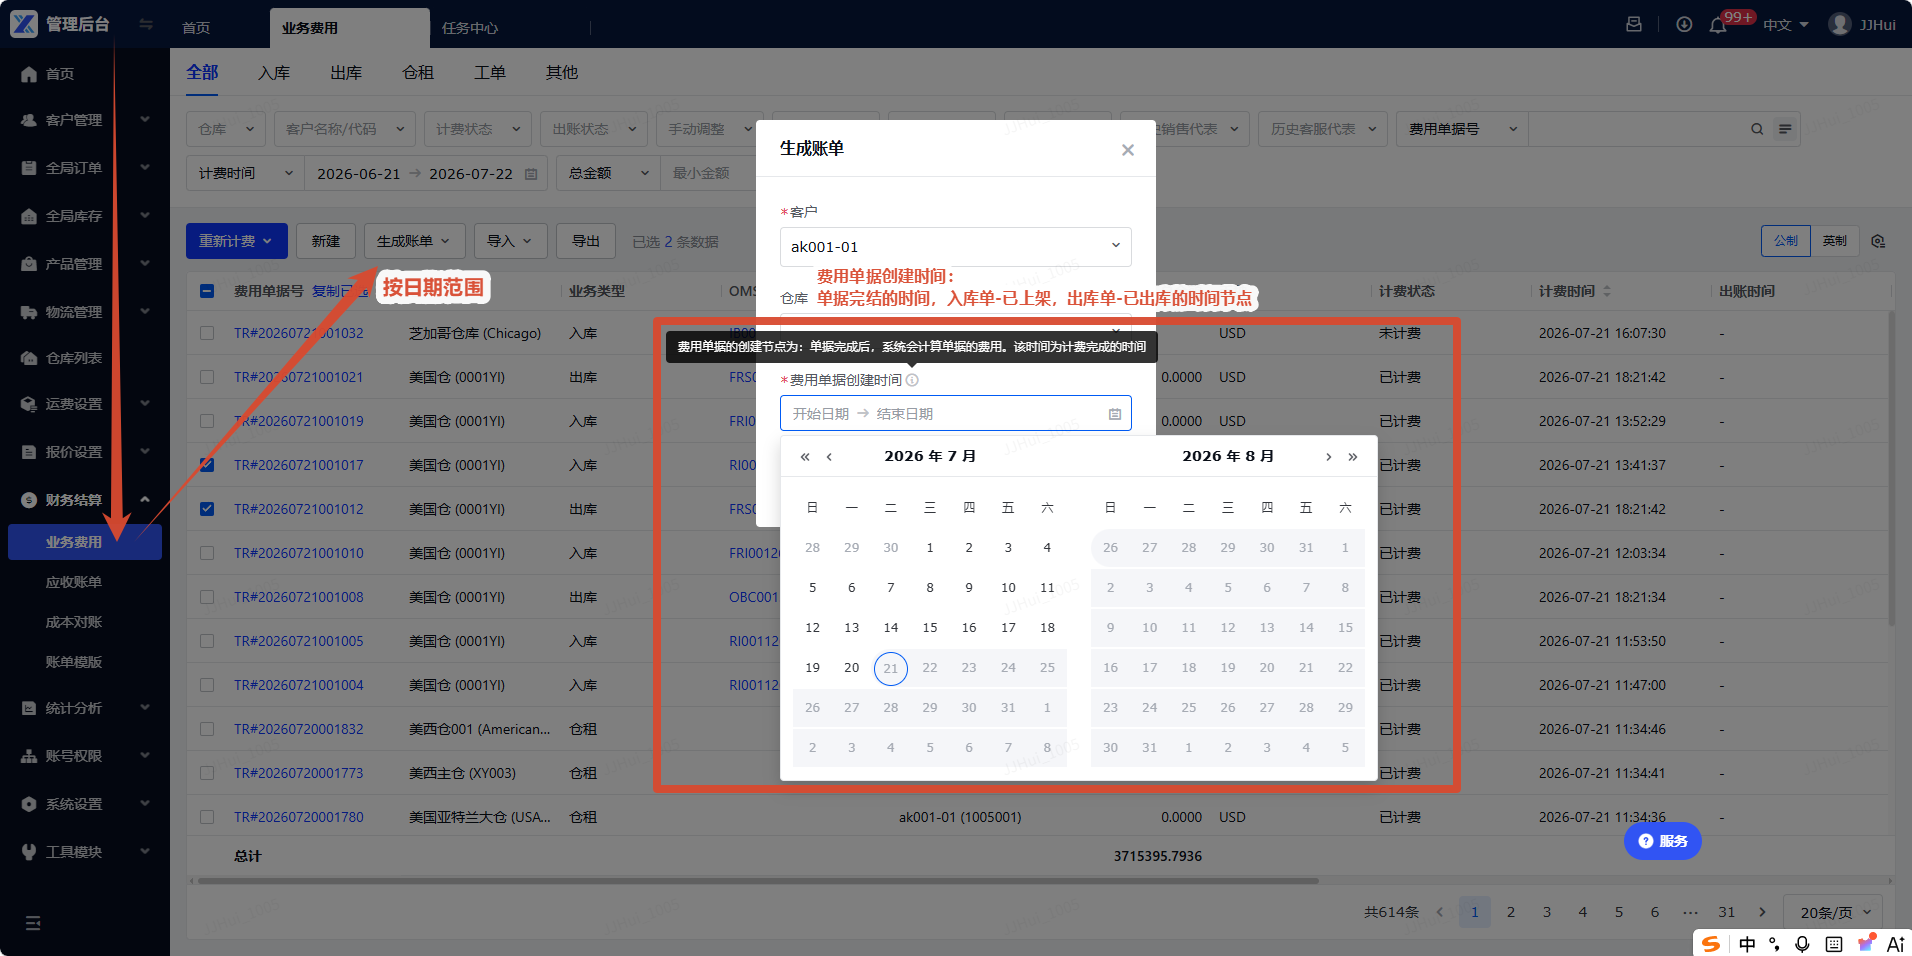The width and height of the screenshot is (1912, 956).
Task: Collapse sidebar using bottom menu icon
Action: tap(33, 923)
